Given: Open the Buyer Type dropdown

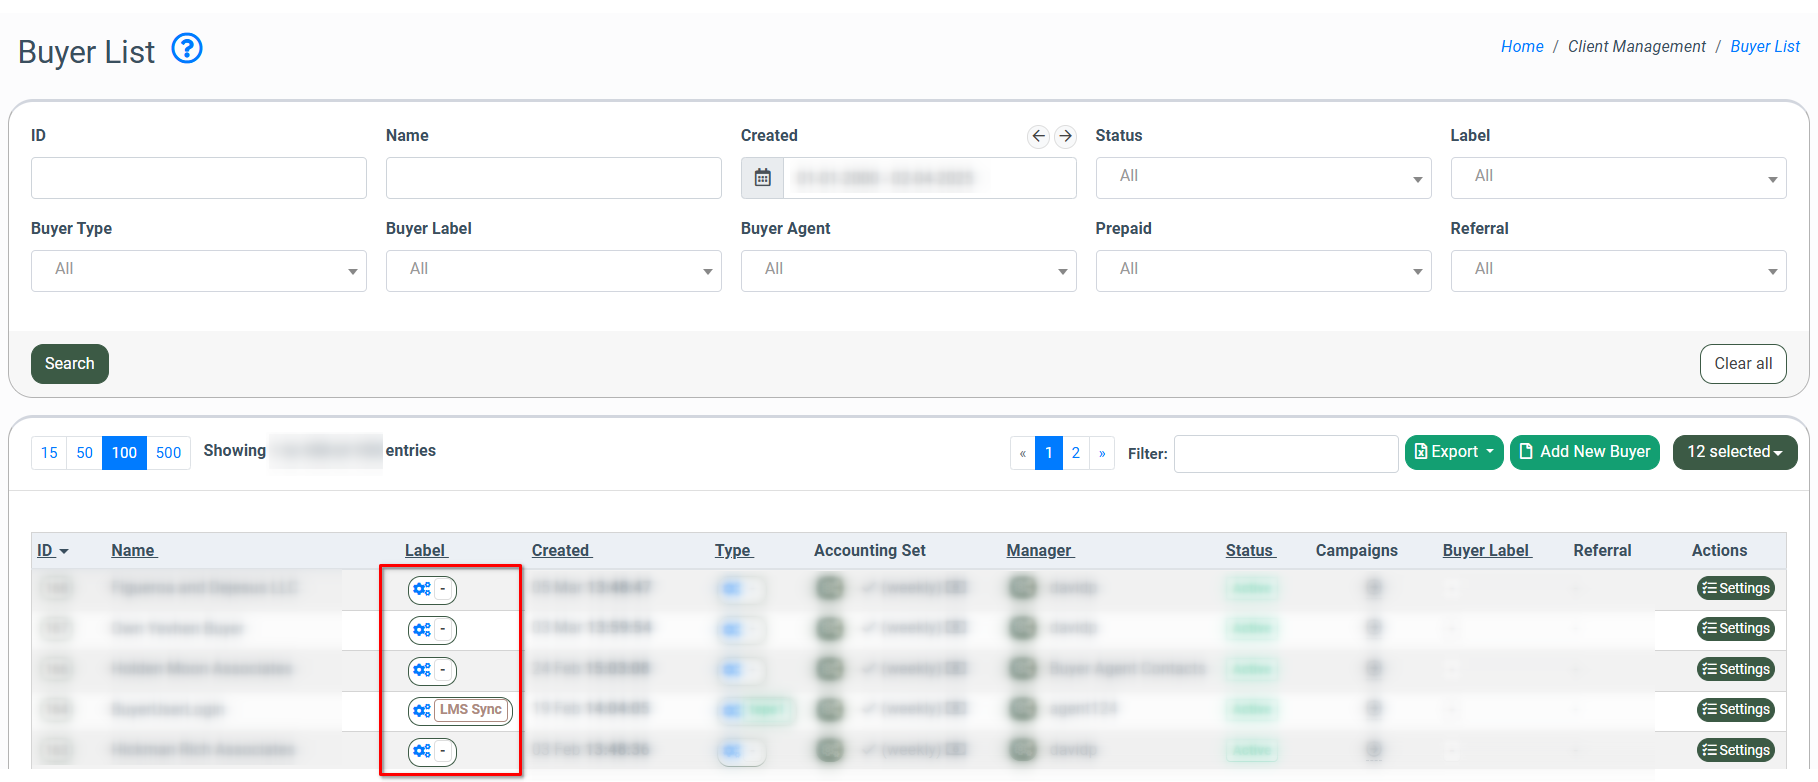Looking at the screenshot, I should point(198,271).
